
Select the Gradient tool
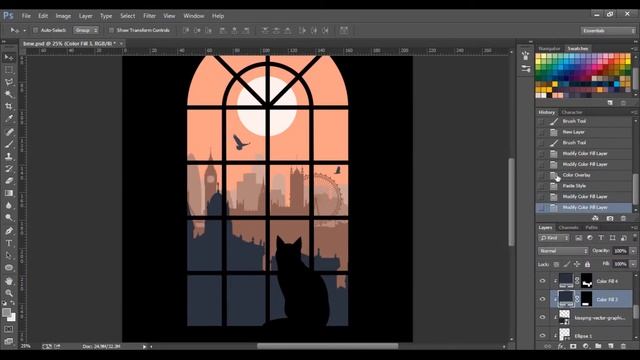[9, 193]
